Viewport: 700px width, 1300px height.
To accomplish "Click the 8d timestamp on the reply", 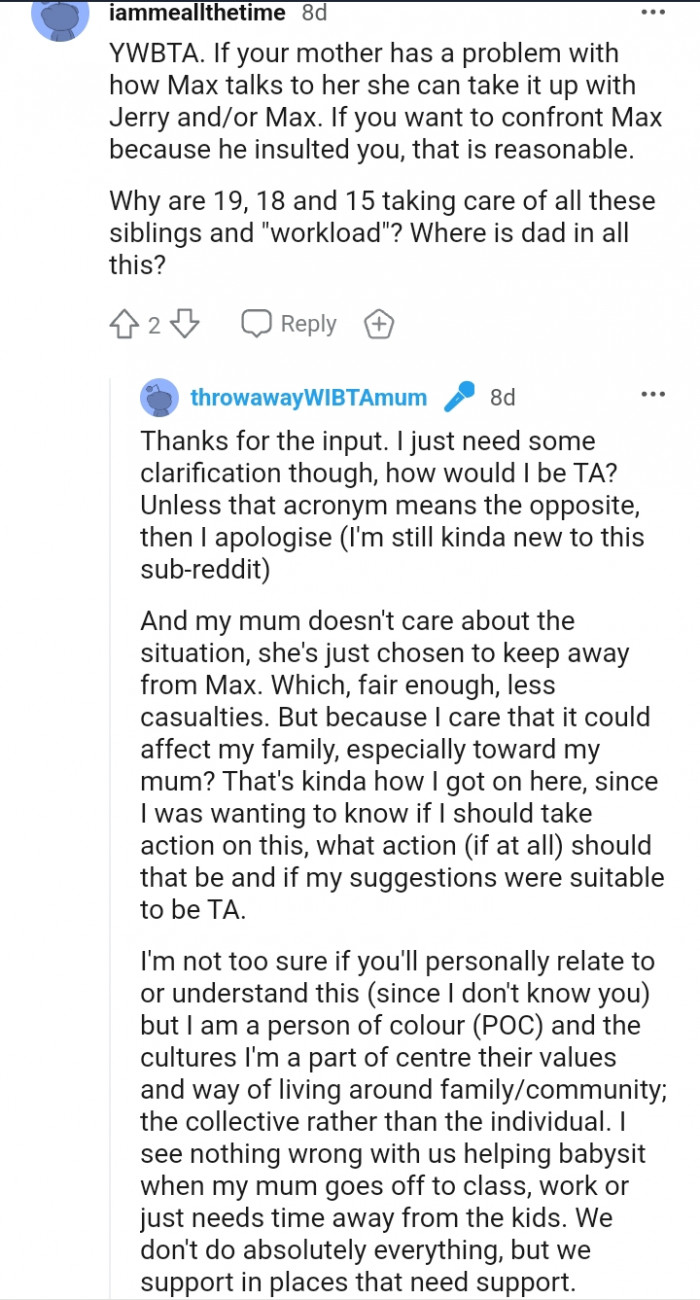I will [x=503, y=397].
